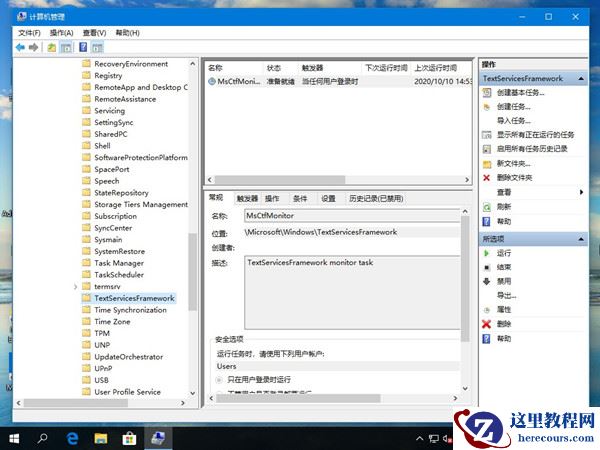This screenshot has height=450, width=600.
Task: Click 启用所有任务历史记录 icon
Action: click(487, 149)
